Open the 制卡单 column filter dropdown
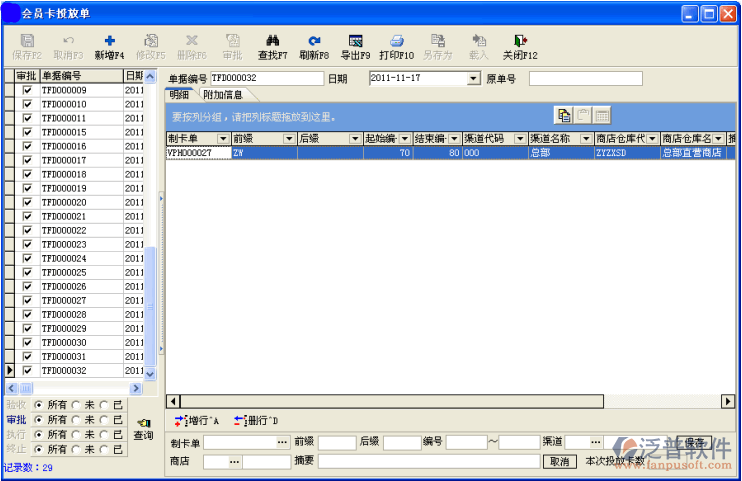Screen dimensions: 742x481 (x=223, y=139)
